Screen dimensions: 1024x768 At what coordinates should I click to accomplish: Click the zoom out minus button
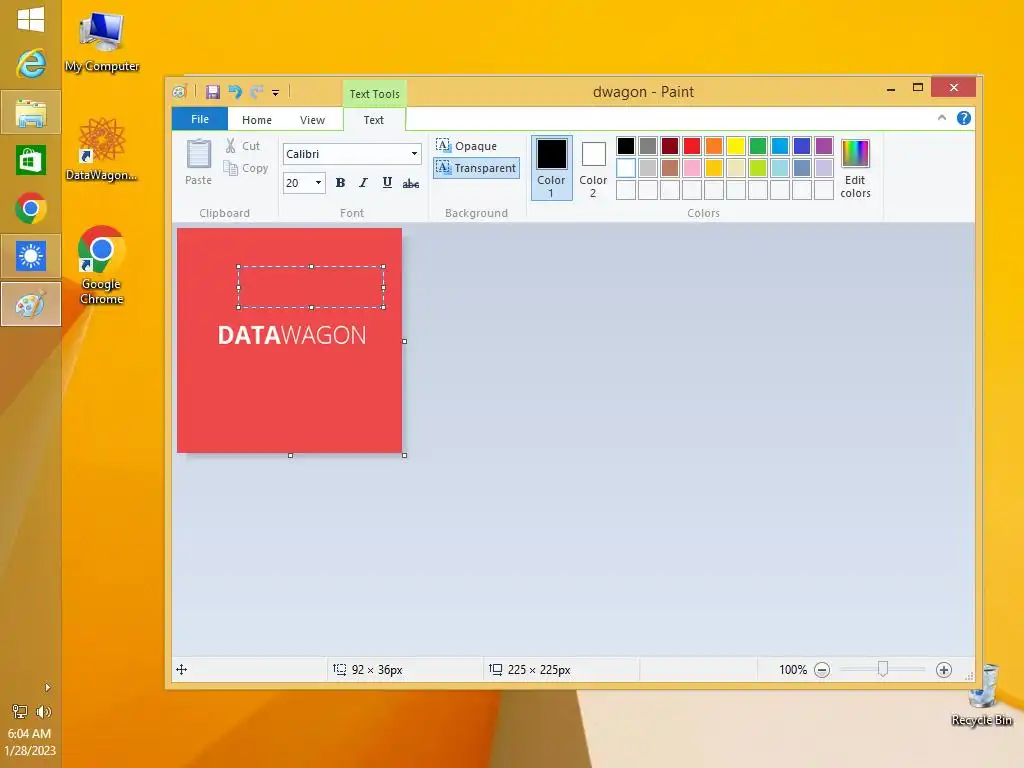822,670
